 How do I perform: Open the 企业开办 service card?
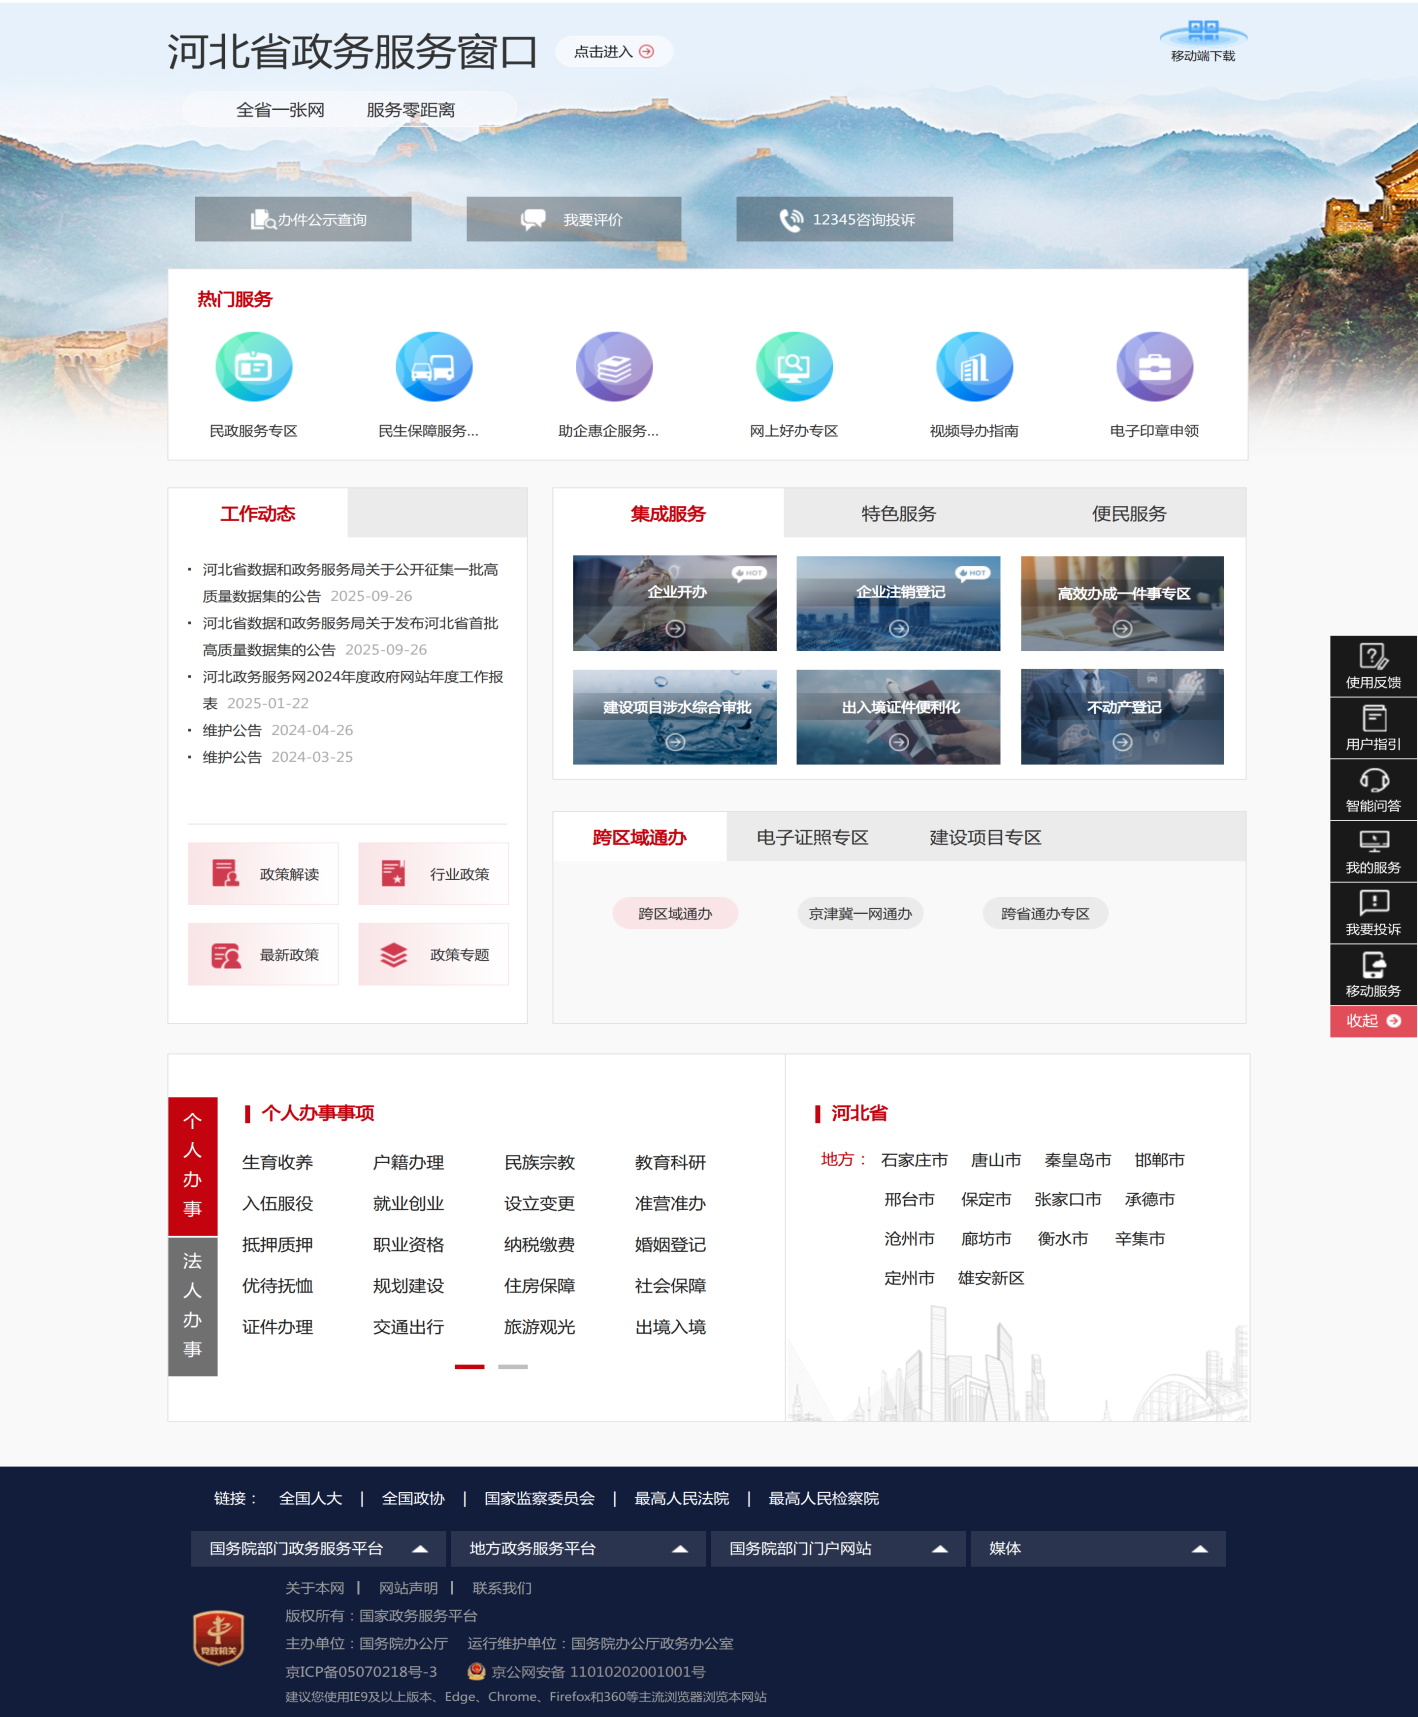[x=675, y=603]
